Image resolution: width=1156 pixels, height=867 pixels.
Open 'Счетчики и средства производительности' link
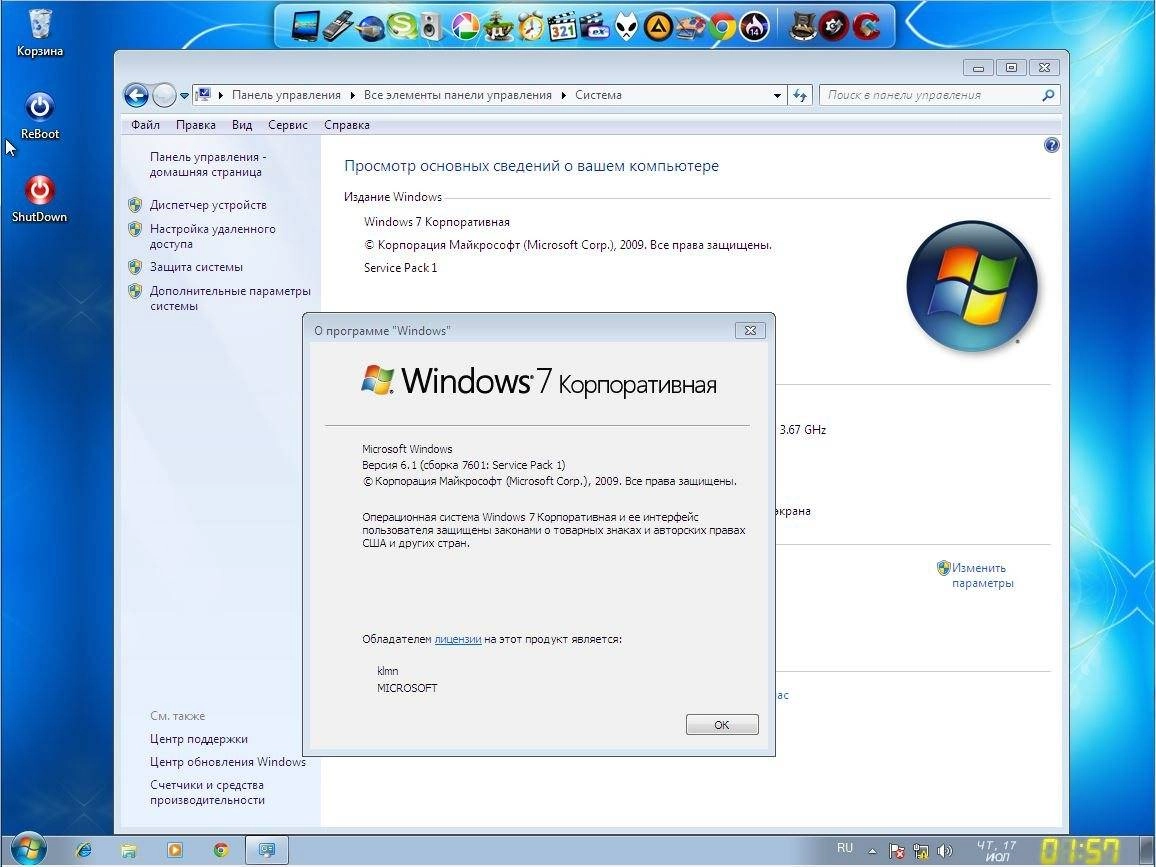(207, 792)
